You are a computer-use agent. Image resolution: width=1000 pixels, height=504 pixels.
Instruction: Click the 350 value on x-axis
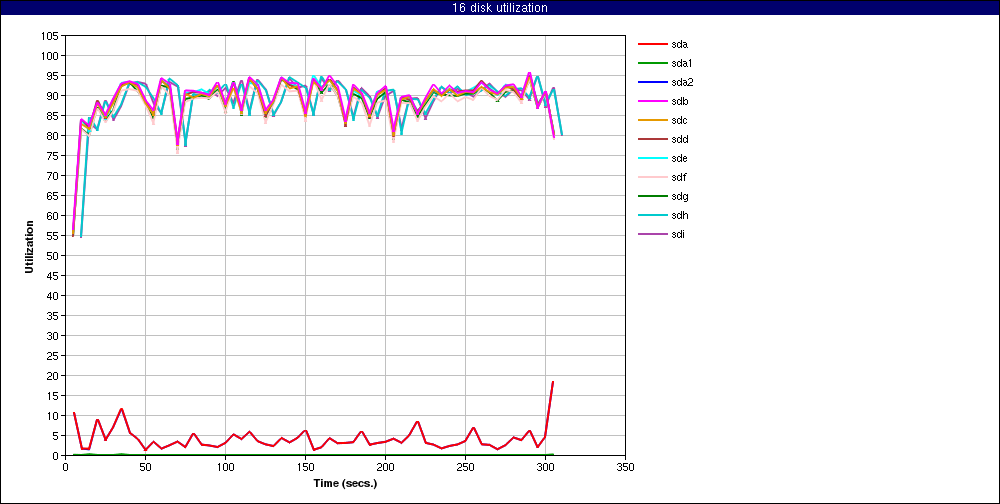pyautogui.click(x=626, y=466)
